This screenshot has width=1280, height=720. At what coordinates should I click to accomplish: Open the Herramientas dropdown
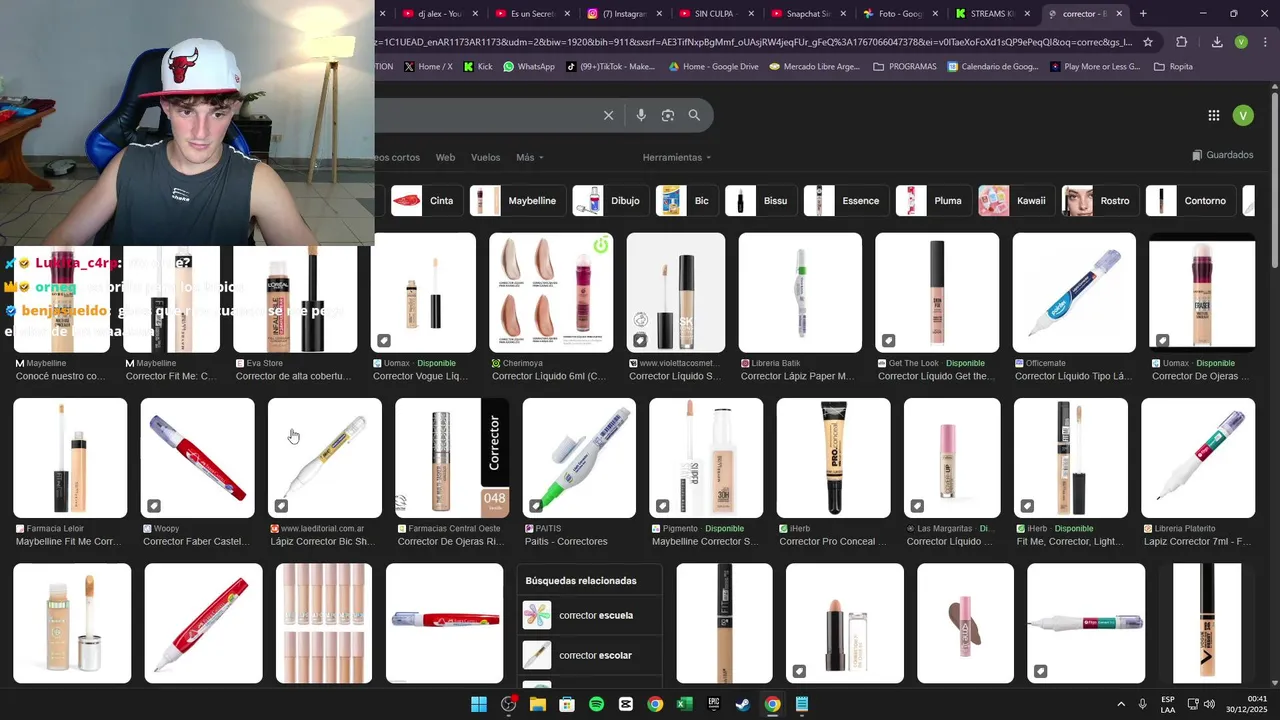pos(677,157)
